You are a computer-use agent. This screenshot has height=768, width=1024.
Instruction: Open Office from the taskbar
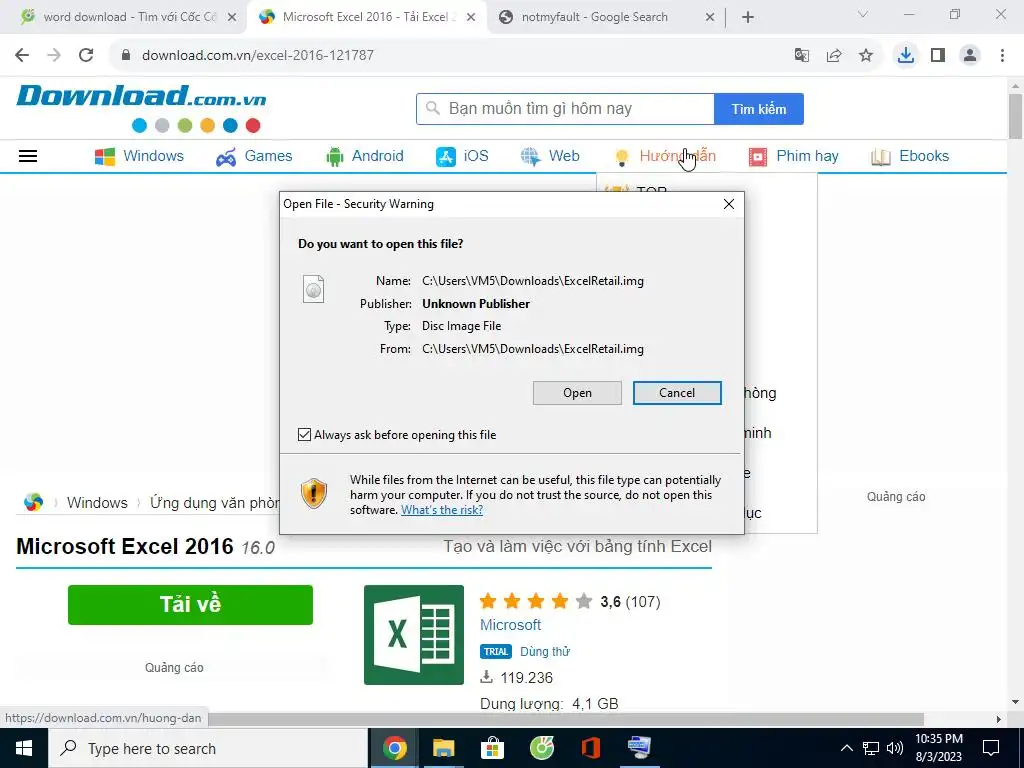pyautogui.click(x=590, y=748)
